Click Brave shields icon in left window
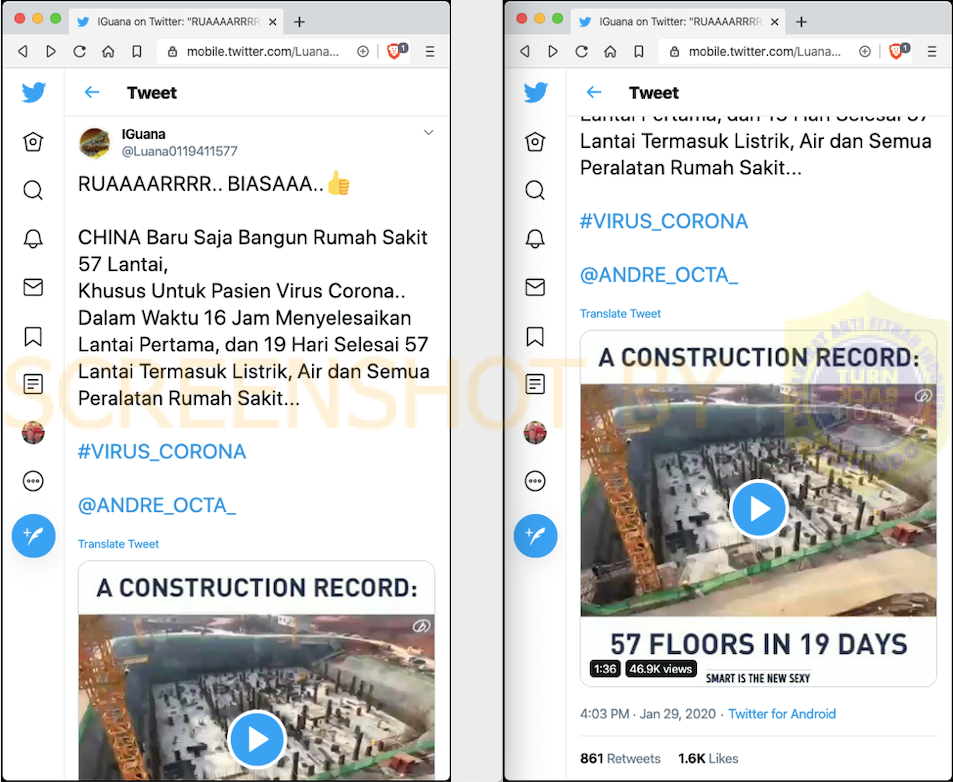The width and height of the screenshot is (953, 782). (396, 52)
